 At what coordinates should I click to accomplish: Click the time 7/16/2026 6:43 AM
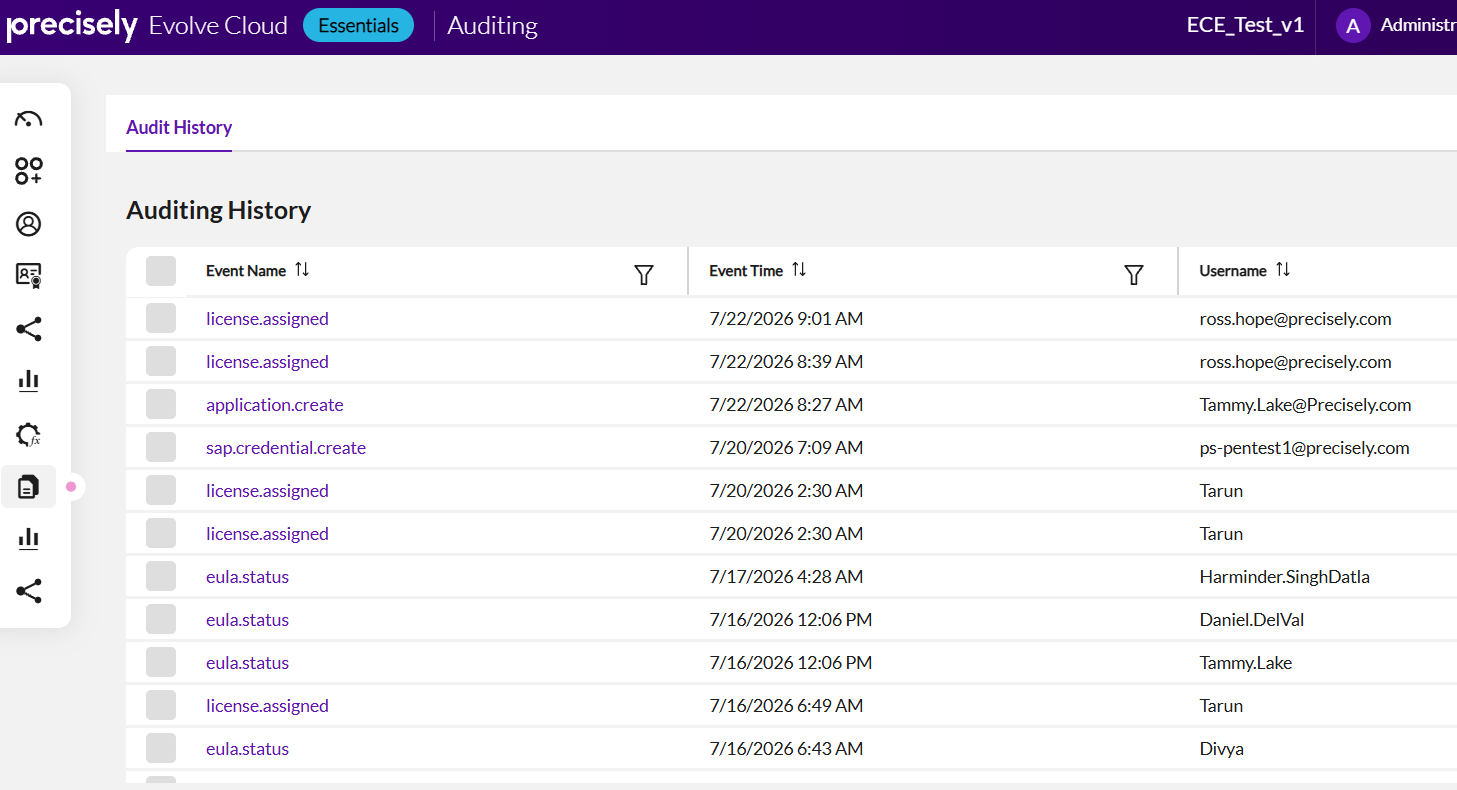pyautogui.click(x=786, y=749)
